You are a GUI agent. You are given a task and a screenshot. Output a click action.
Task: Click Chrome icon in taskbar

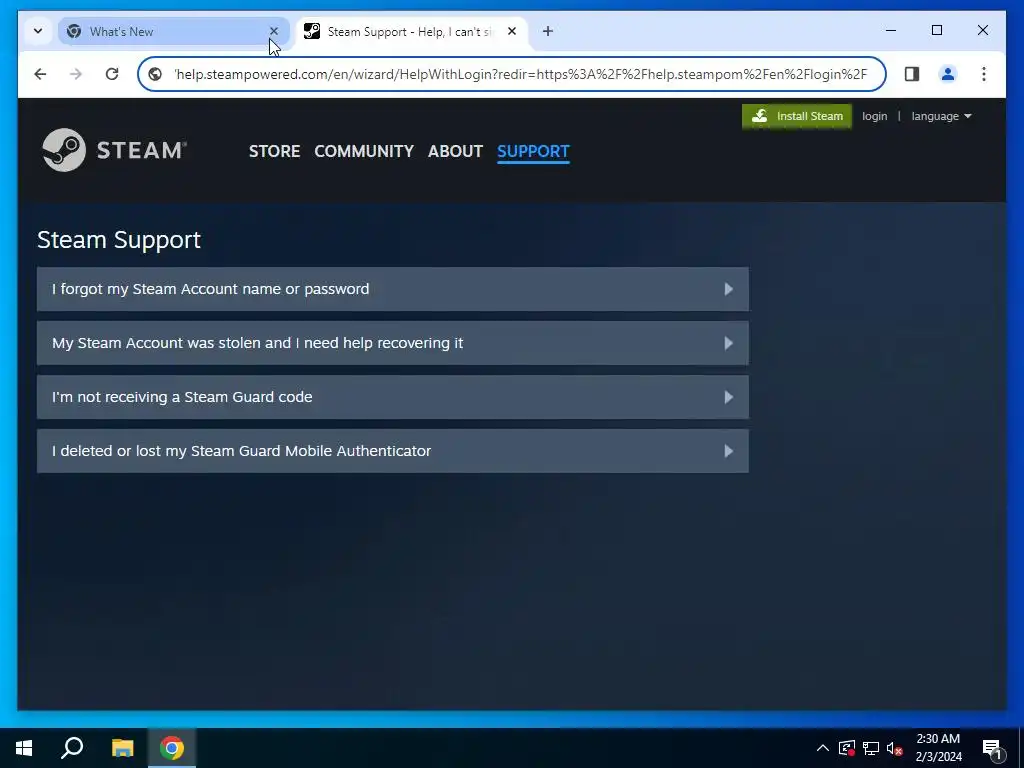(x=172, y=748)
